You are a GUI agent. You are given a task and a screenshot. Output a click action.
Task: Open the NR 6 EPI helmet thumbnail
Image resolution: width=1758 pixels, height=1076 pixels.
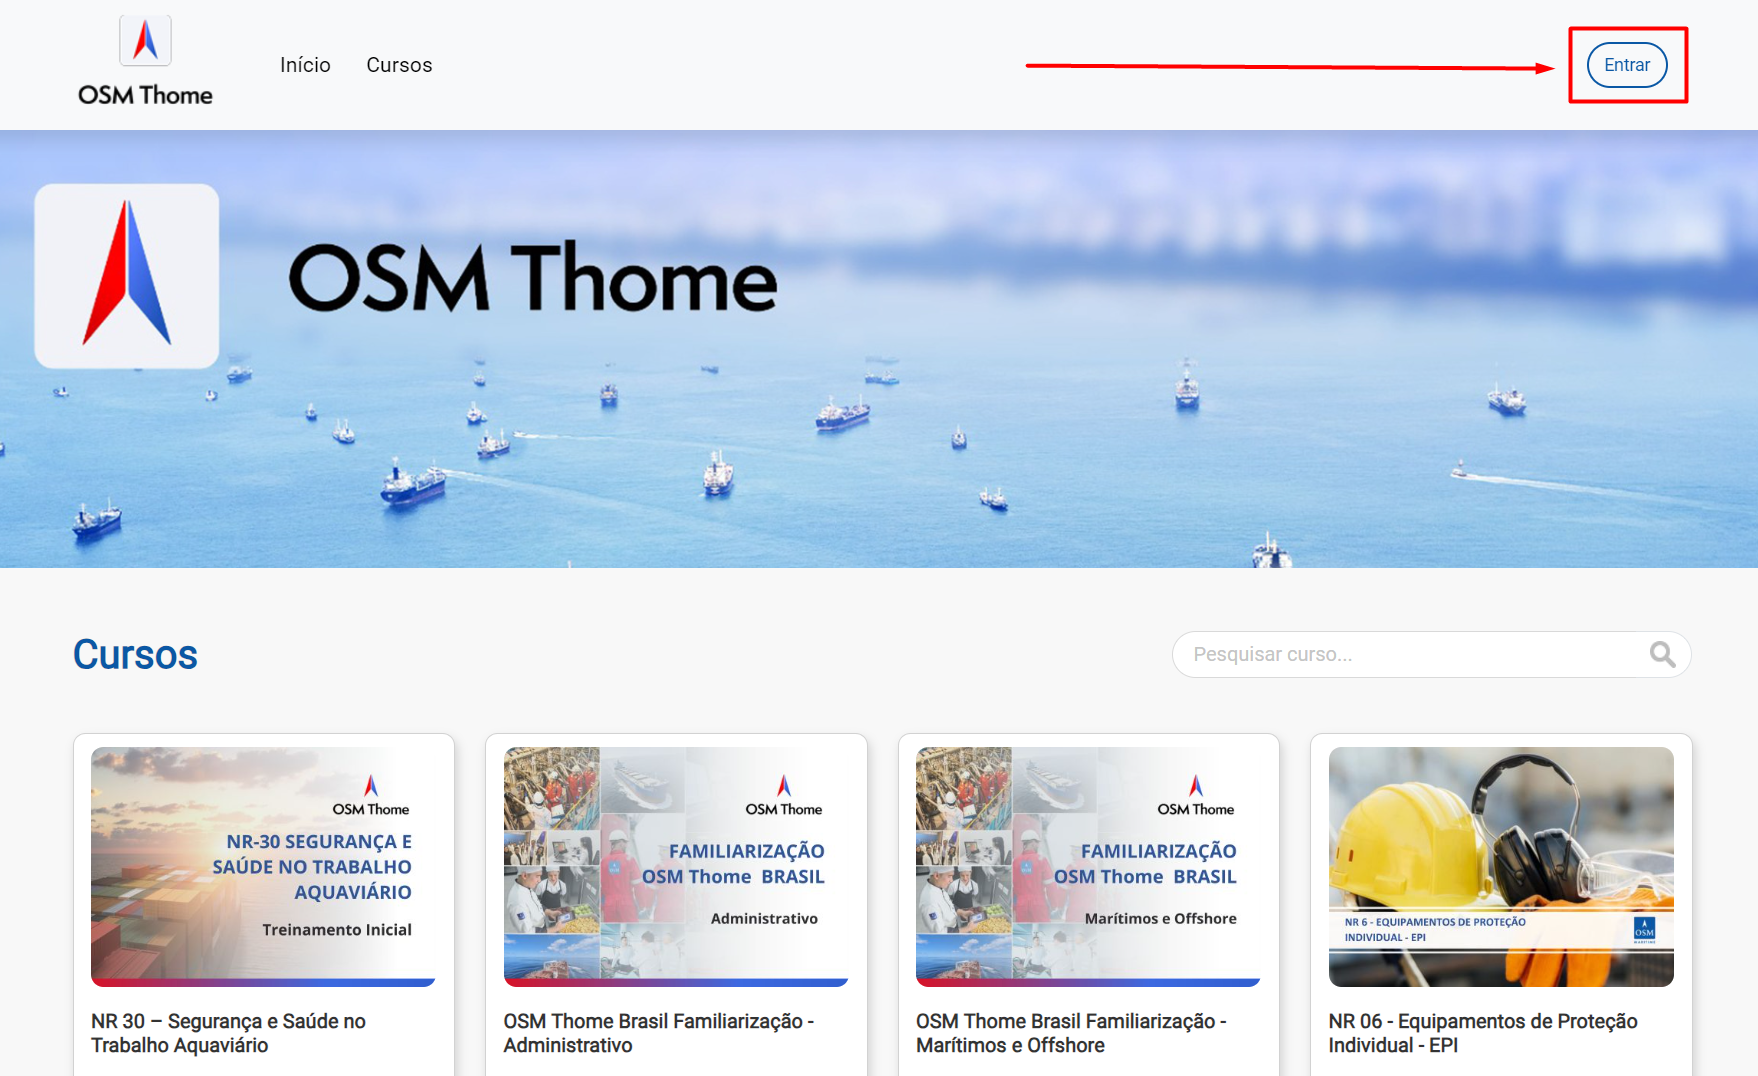click(1501, 867)
